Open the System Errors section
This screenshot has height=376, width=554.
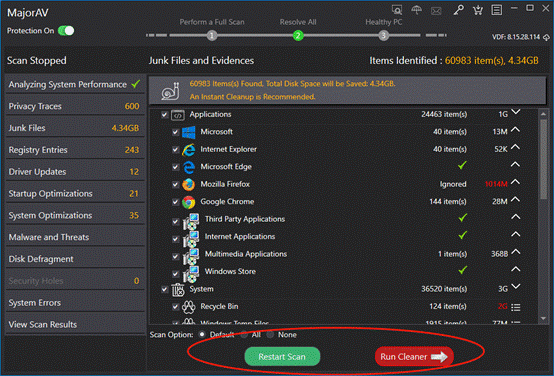[75, 303]
